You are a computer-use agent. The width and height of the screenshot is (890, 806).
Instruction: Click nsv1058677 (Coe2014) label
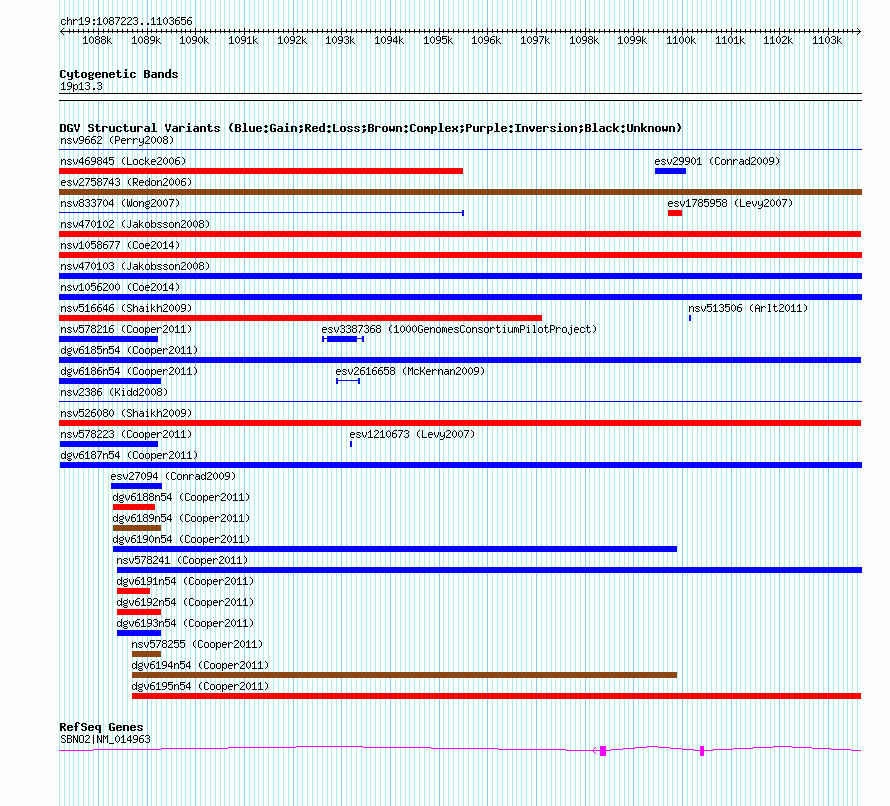pos(120,245)
